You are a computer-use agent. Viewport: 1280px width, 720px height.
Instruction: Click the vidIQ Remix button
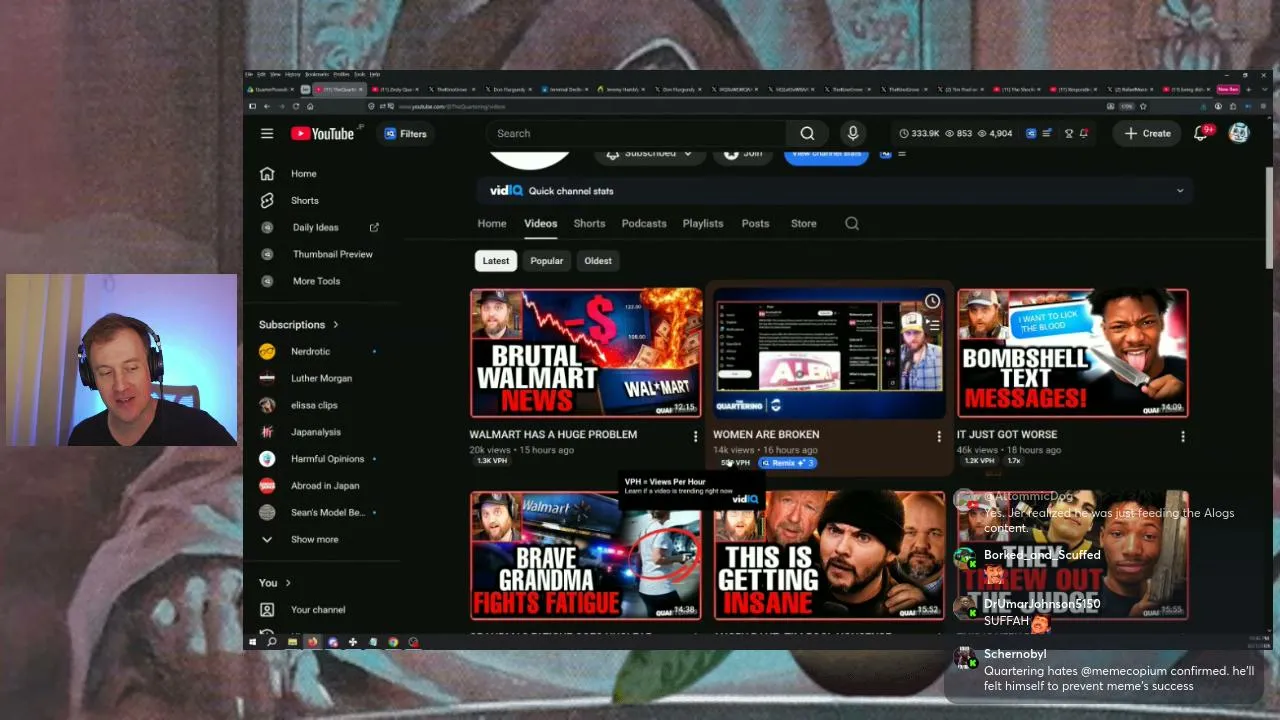[x=788, y=463]
